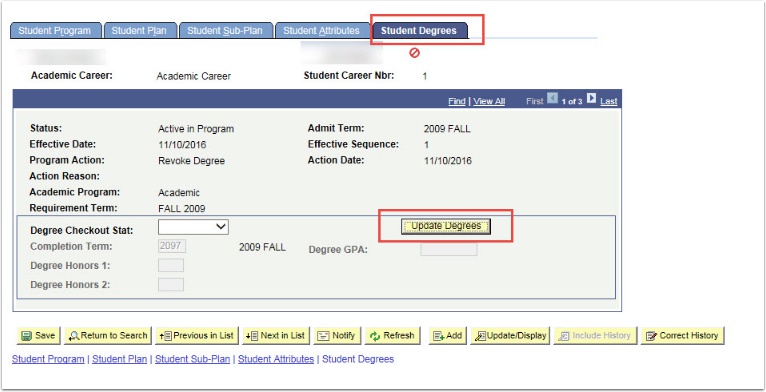
Task: Go to Next in List
Action: click(x=276, y=336)
